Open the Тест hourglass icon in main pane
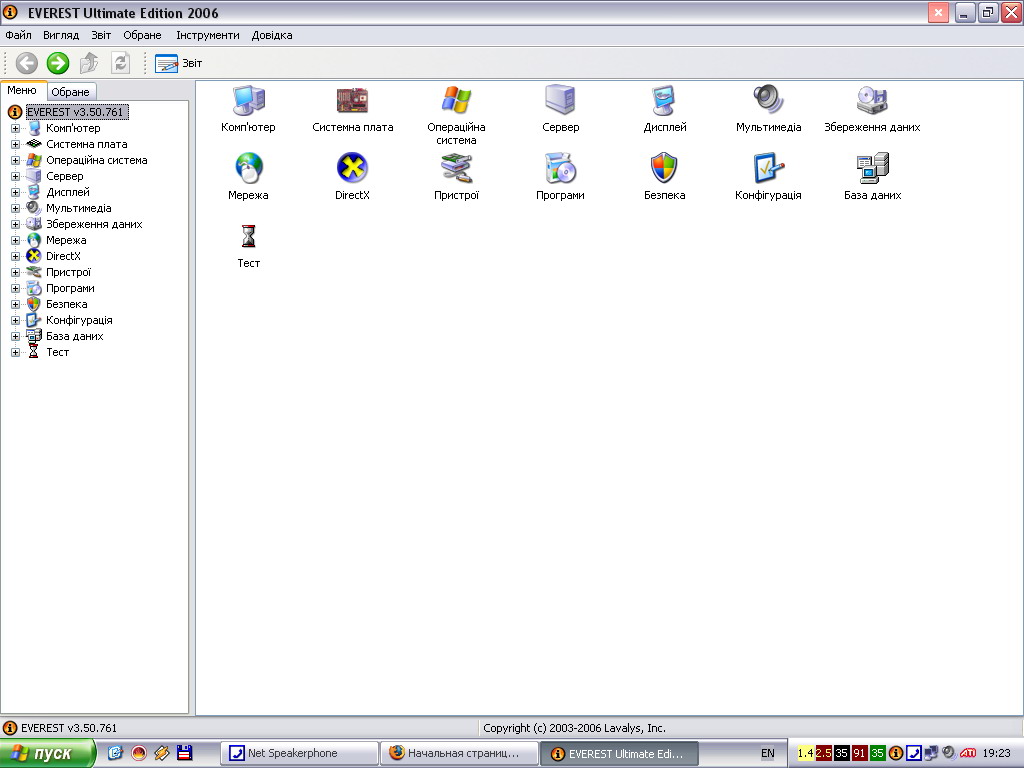 pos(248,236)
